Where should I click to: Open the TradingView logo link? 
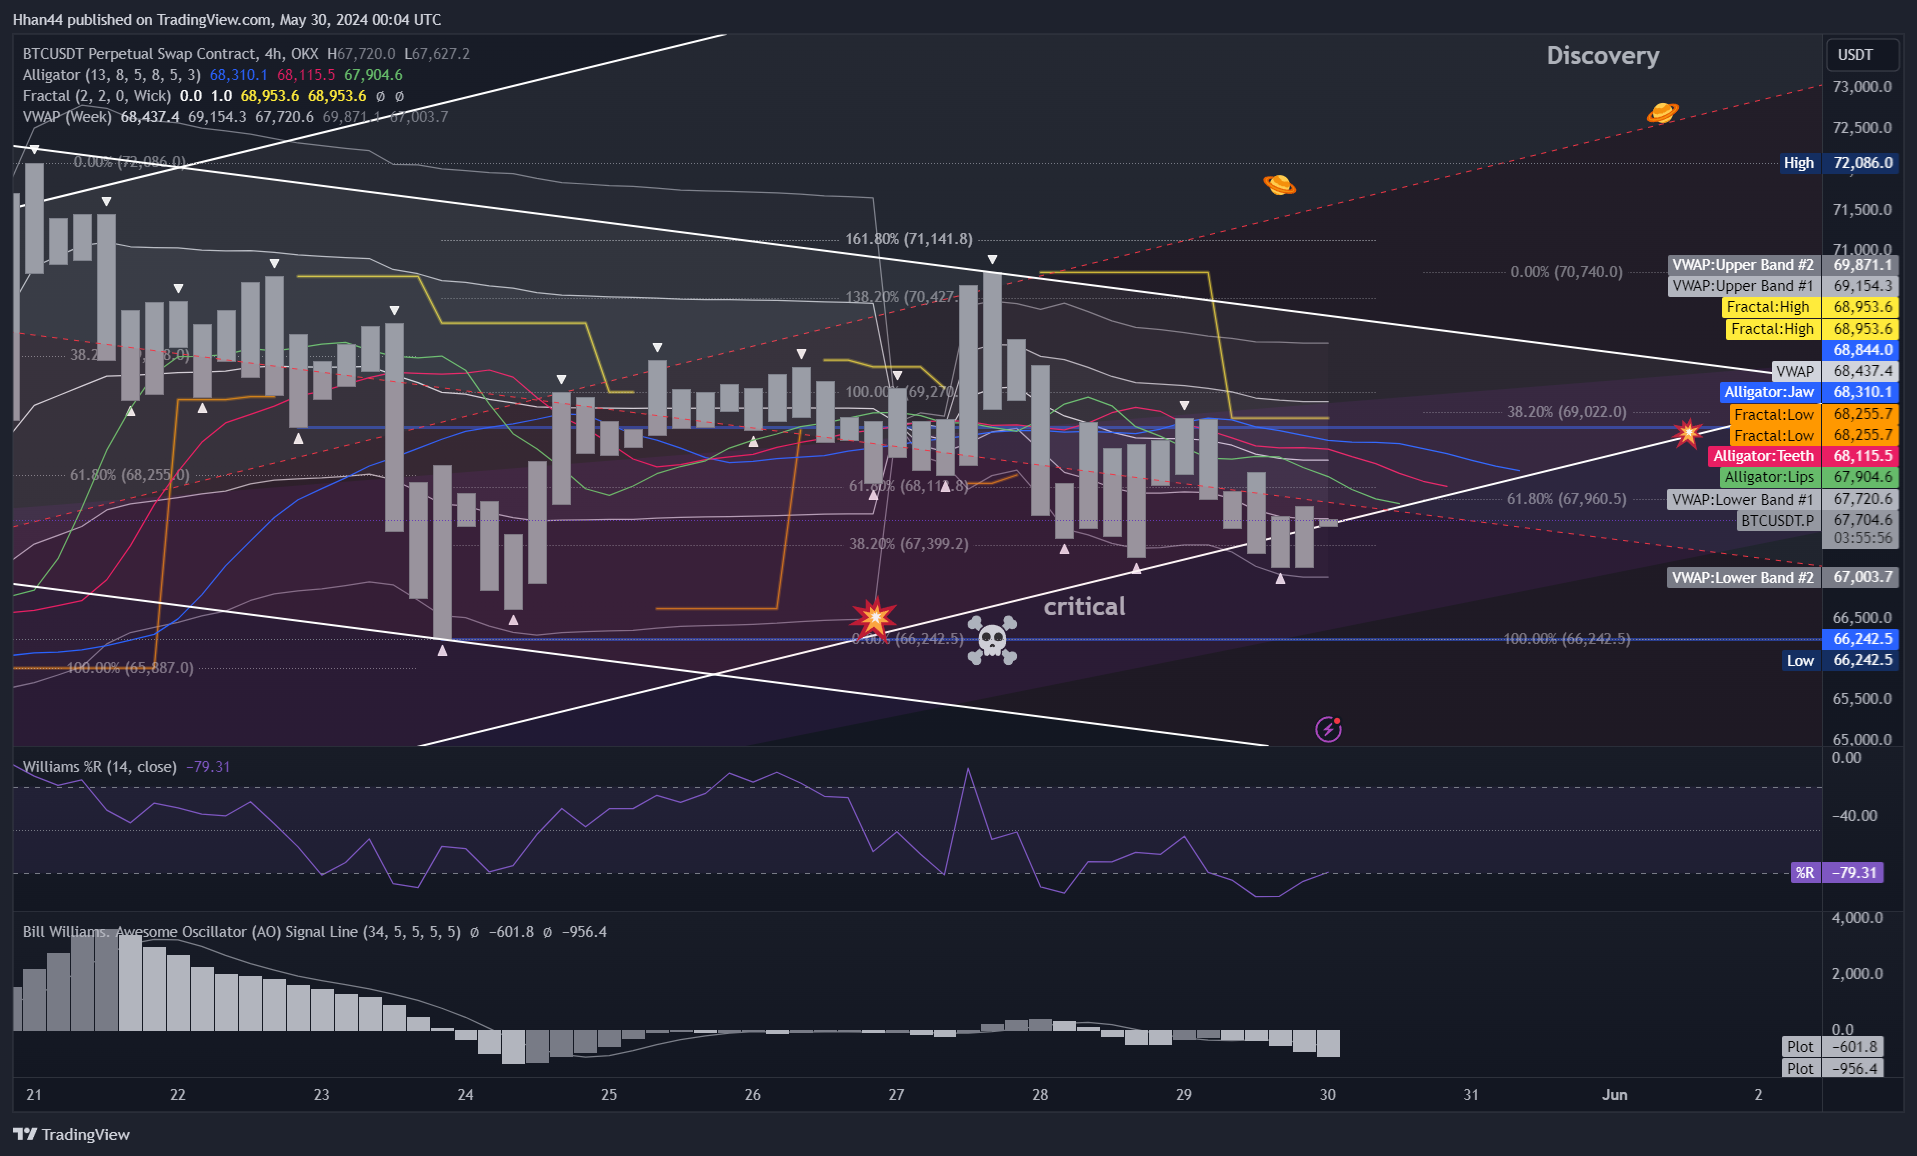[x=72, y=1134]
